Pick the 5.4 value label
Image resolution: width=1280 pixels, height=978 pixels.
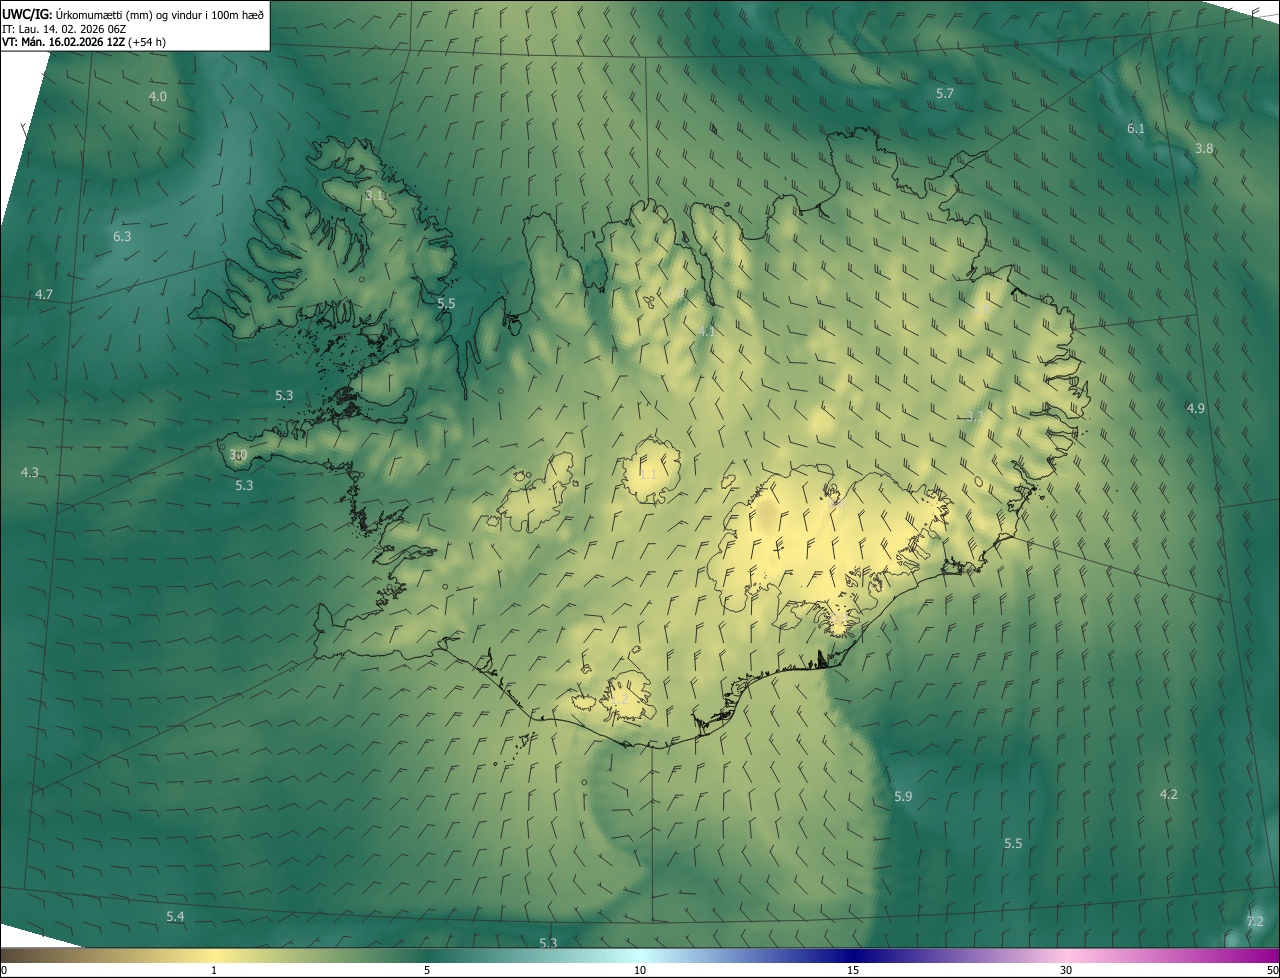click(175, 916)
